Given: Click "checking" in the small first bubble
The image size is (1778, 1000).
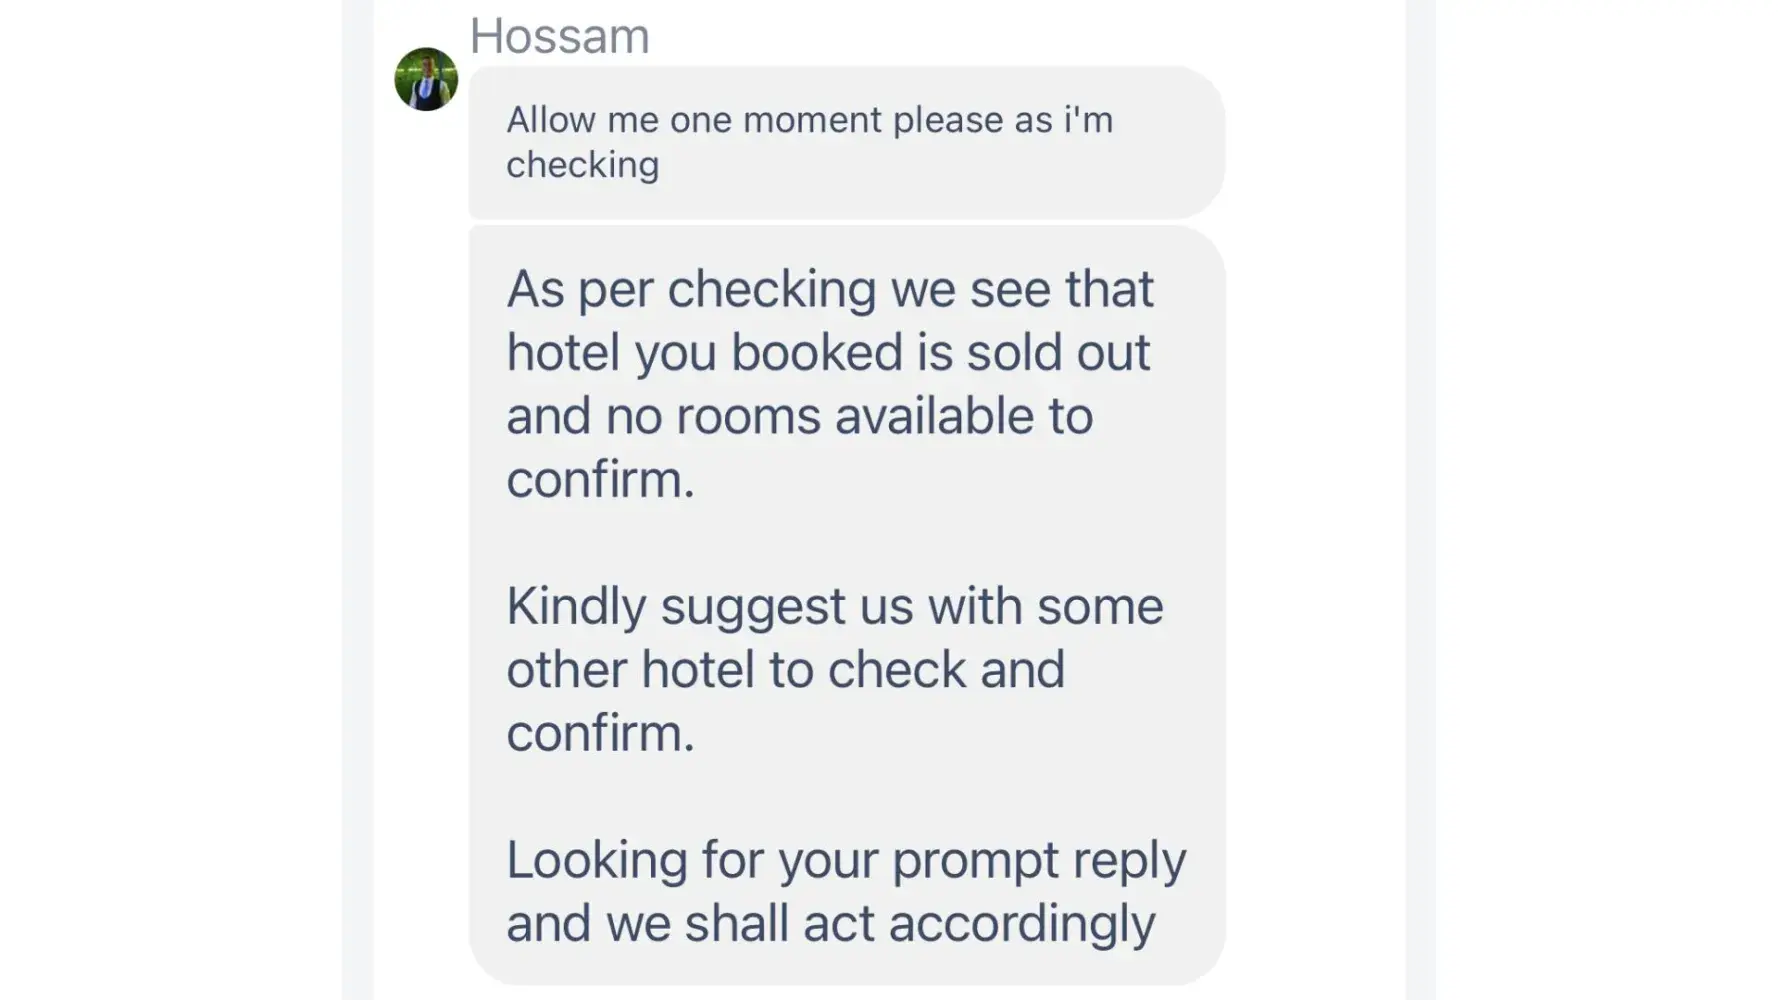Looking at the screenshot, I should 582,165.
